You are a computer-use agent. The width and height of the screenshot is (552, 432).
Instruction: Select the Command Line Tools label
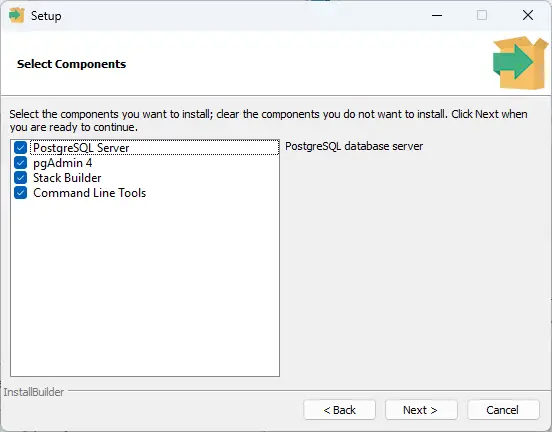(x=89, y=193)
